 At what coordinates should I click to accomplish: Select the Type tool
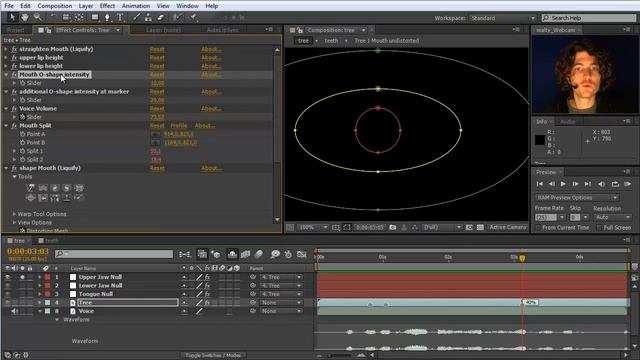(120, 17)
